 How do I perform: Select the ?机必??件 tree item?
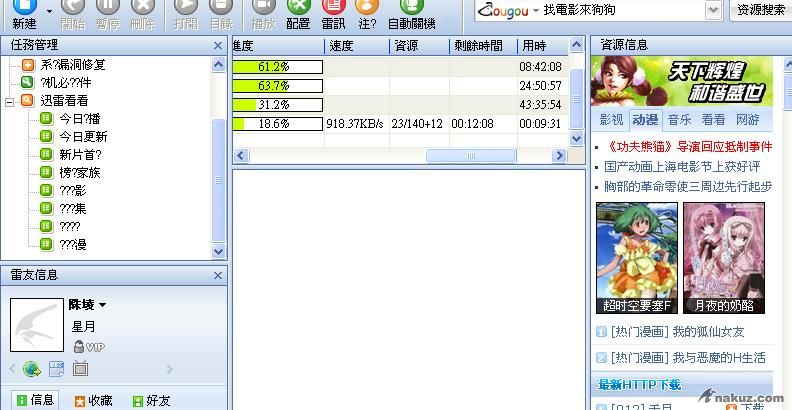[x=66, y=82]
